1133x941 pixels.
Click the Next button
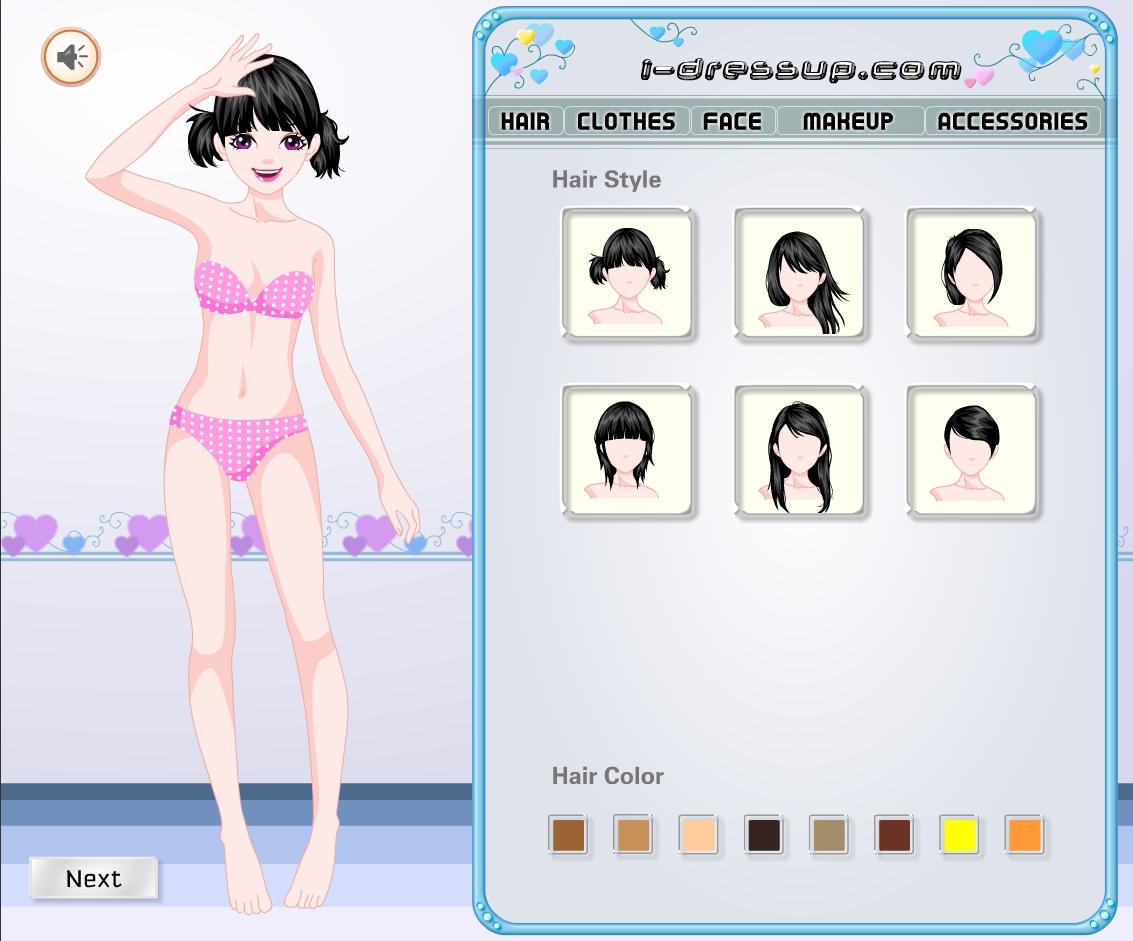tap(94, 878)
